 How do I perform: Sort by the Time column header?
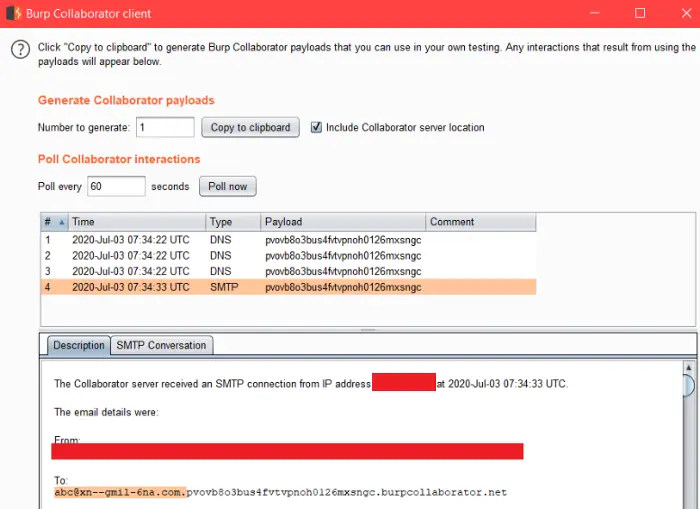pyautogui.click(x=137, y=222)
